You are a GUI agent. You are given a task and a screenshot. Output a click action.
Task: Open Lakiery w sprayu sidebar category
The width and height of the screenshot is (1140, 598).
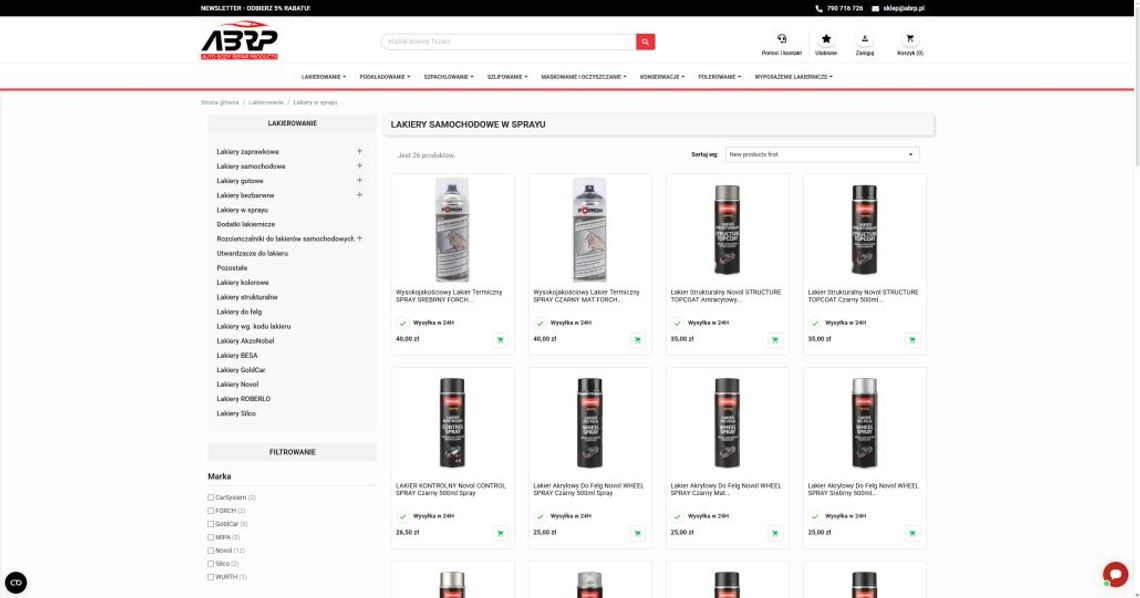point(242,210)
